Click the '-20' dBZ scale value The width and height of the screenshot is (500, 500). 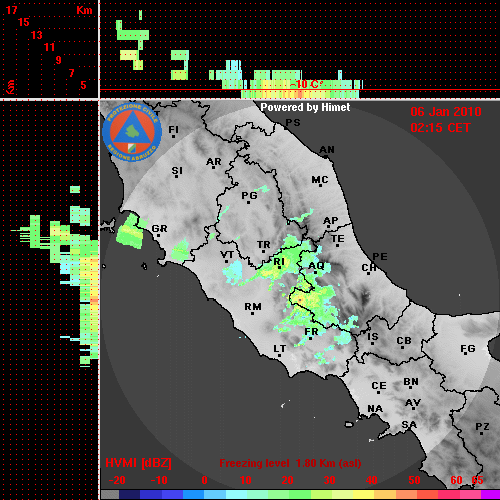point(117,480)
